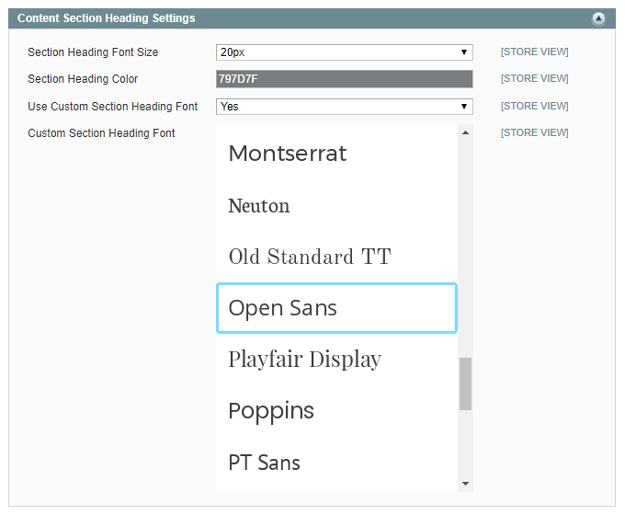This screenshot has width=625, height=515.
Task: Pick the highlighted Open Sans font
Action: tap(337, 308)
